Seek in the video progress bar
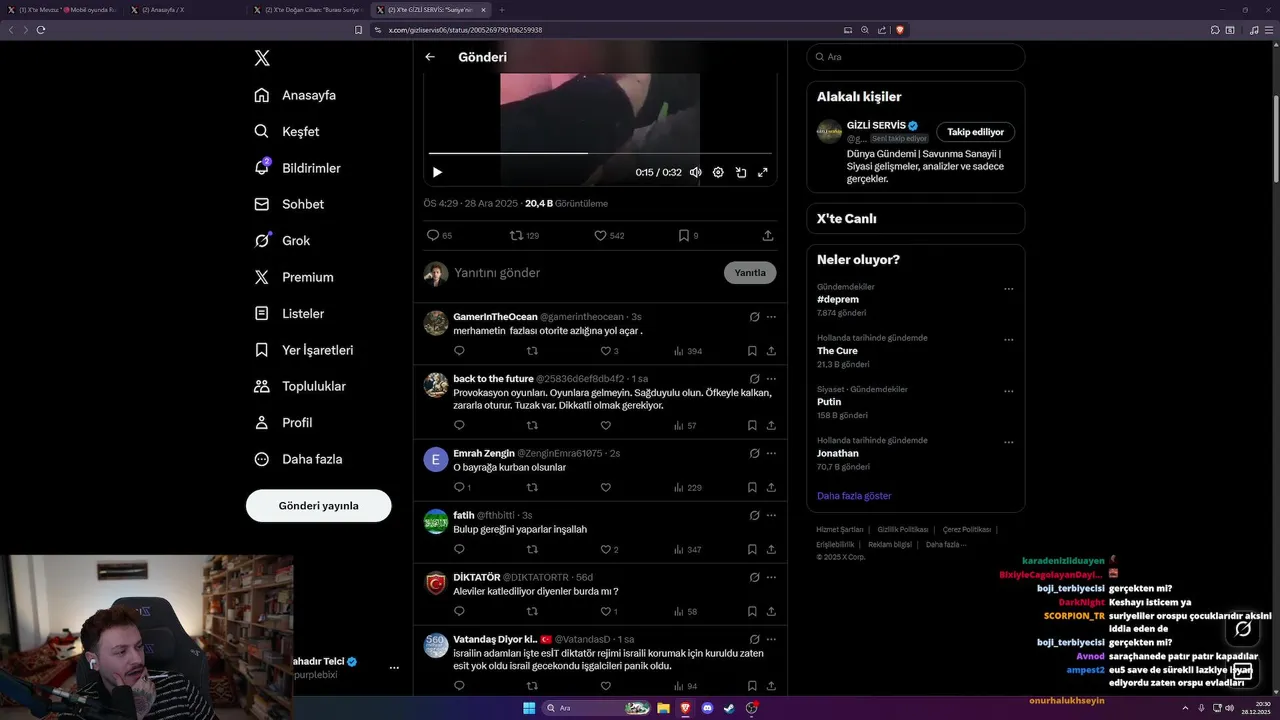The image size is (1280, 720). pos(600,153)
